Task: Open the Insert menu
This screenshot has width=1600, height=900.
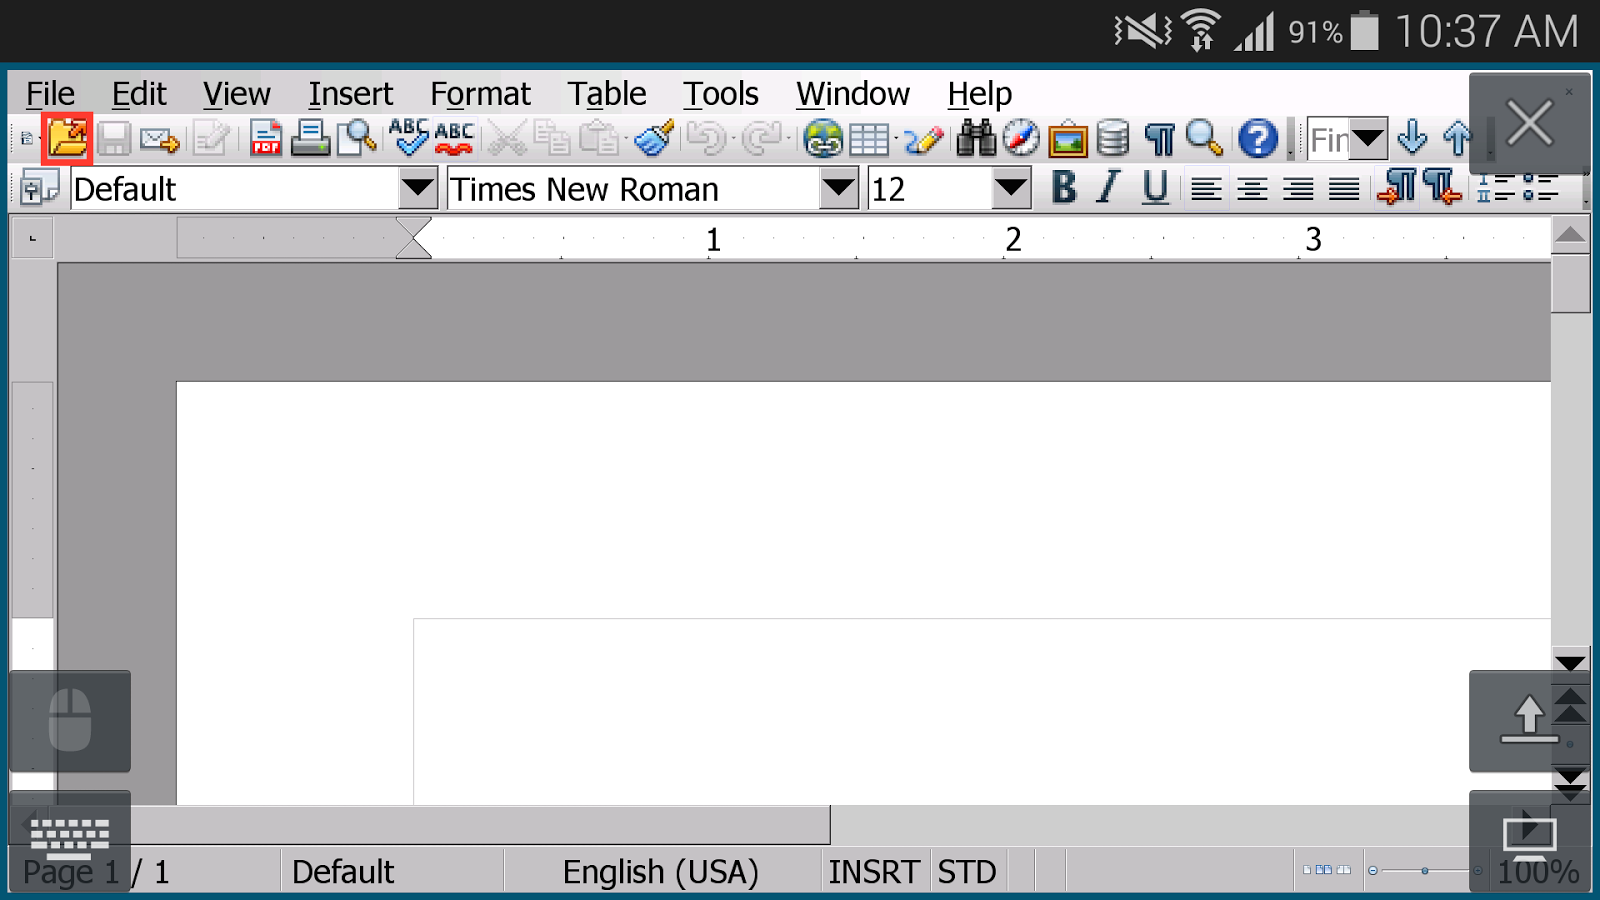Action: tap(351, 94)
